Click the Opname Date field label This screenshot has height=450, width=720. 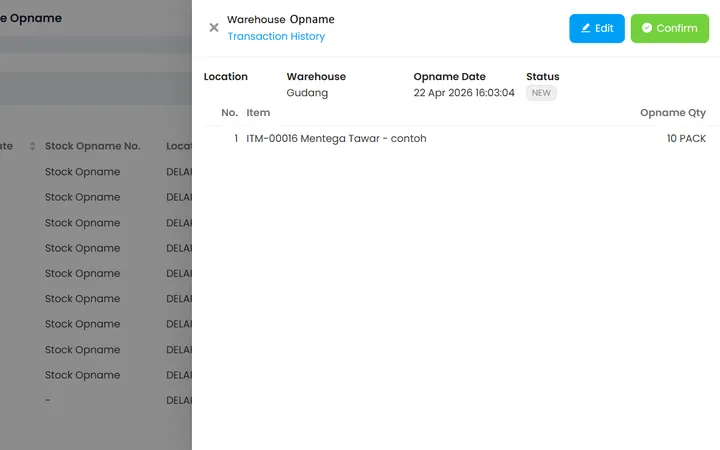tap(449, 77)
